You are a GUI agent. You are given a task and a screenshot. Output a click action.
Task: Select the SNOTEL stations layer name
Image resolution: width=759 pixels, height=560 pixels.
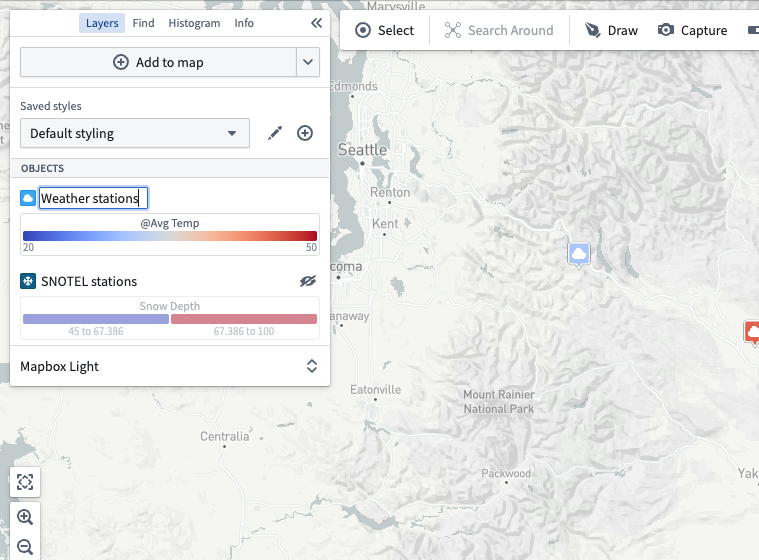click(x=89, y=281)
